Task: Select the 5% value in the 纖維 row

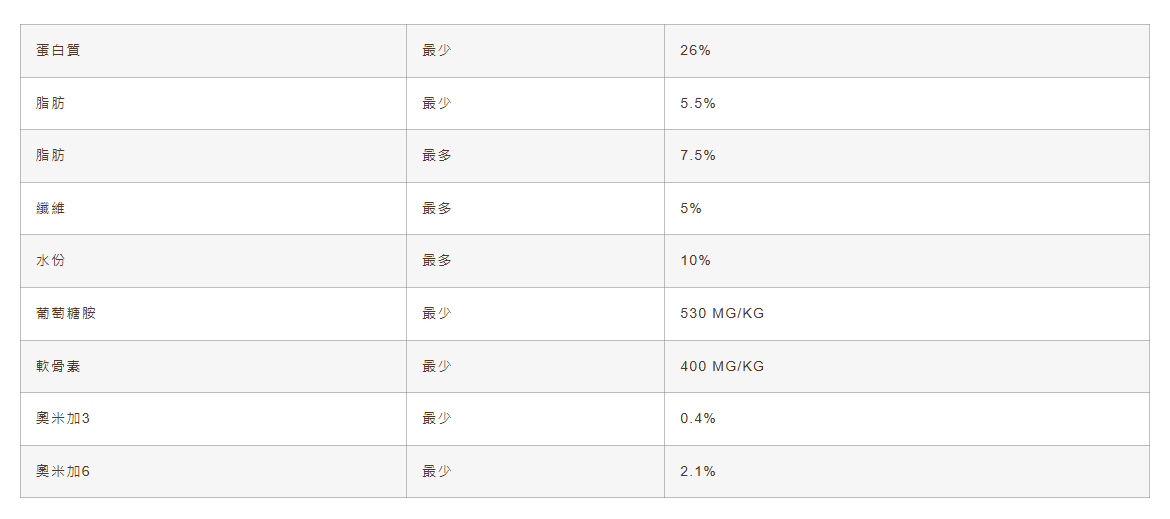Action: coord(691,208)
